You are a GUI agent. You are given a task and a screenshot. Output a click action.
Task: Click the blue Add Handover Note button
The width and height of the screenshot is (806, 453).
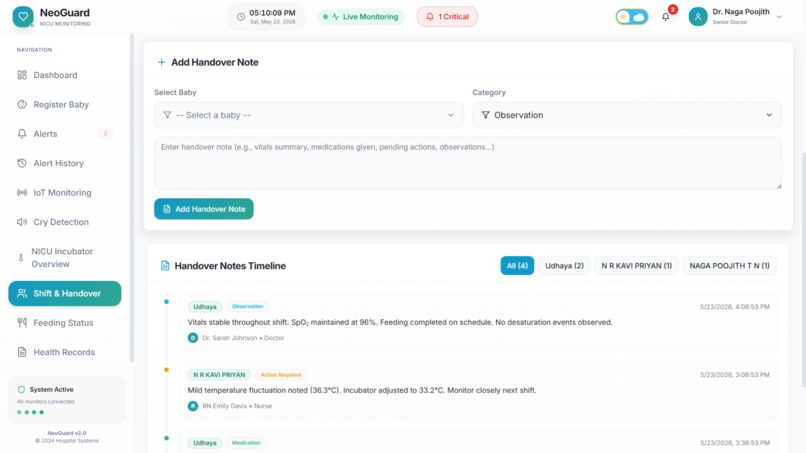(204, 209)
